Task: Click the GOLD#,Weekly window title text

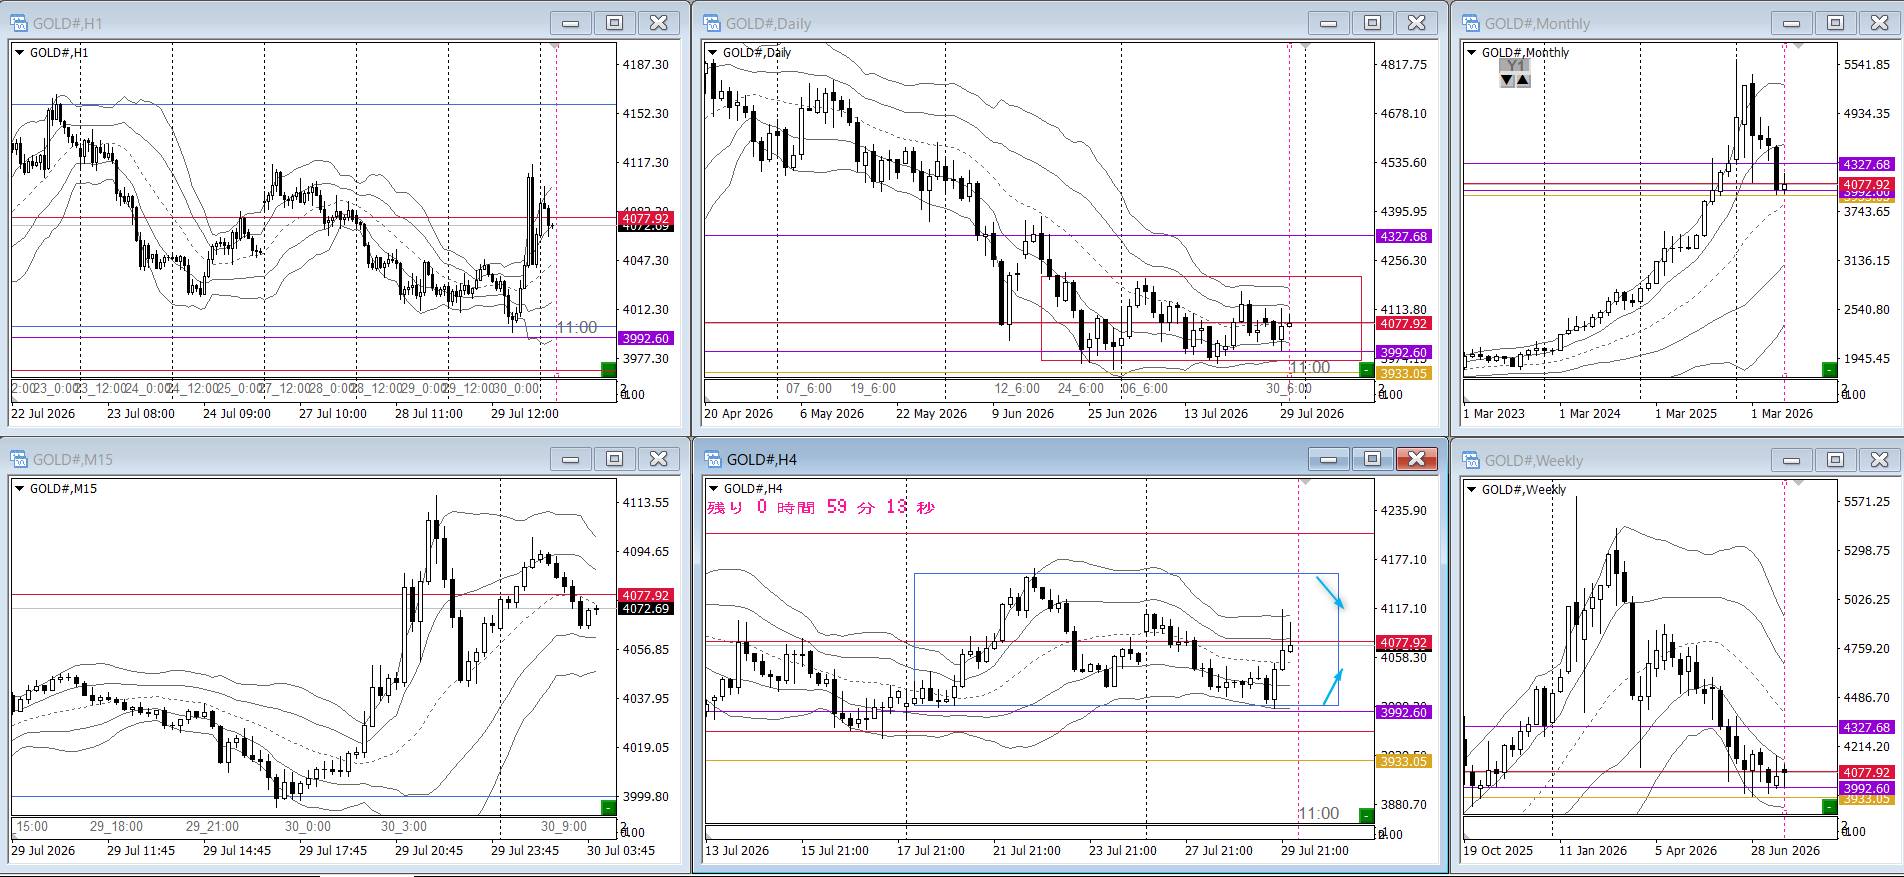Action: (1534, 461)
